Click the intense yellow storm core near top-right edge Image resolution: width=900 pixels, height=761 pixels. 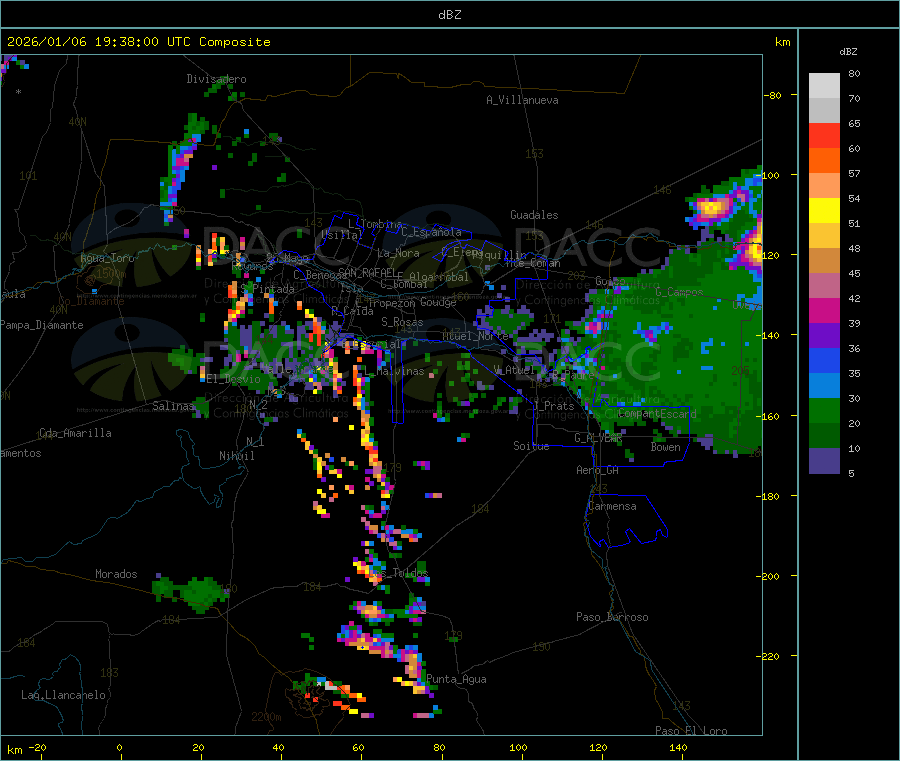coord(712,207)
